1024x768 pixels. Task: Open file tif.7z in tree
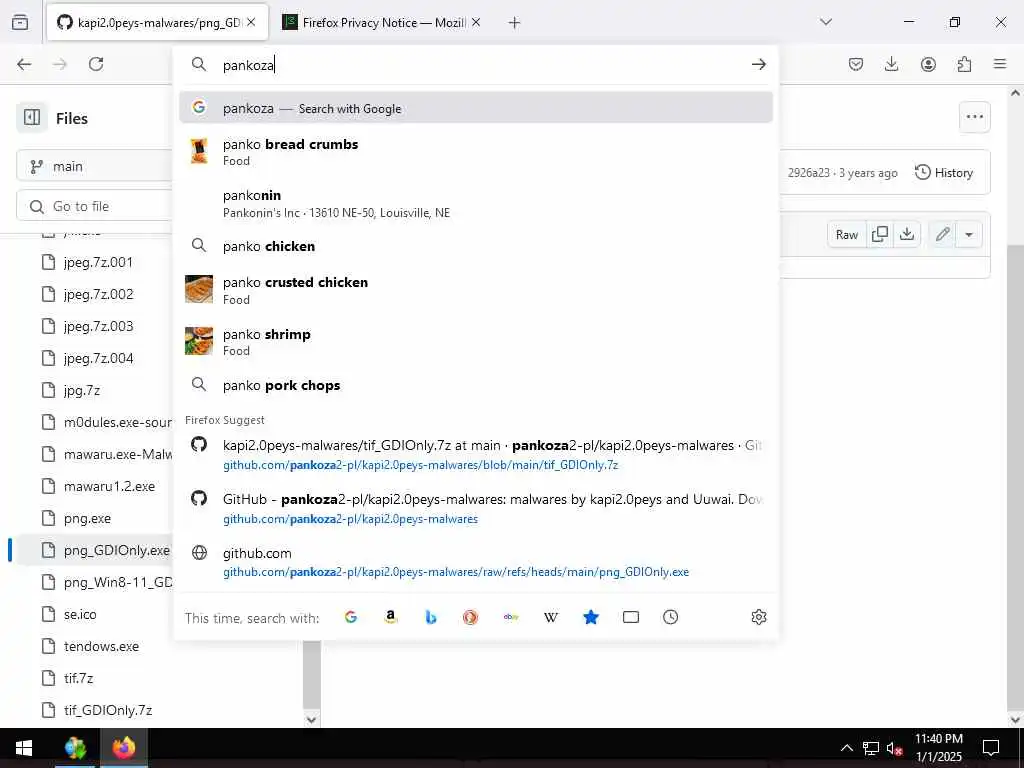pos(78,679)
